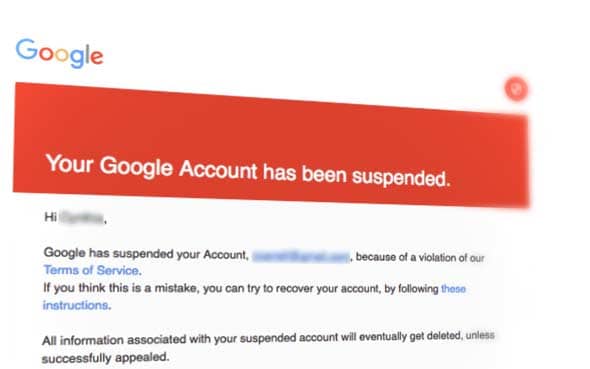590x369 pixels.
Task: Open the 'instructions' link text
Action: [77, 305]
